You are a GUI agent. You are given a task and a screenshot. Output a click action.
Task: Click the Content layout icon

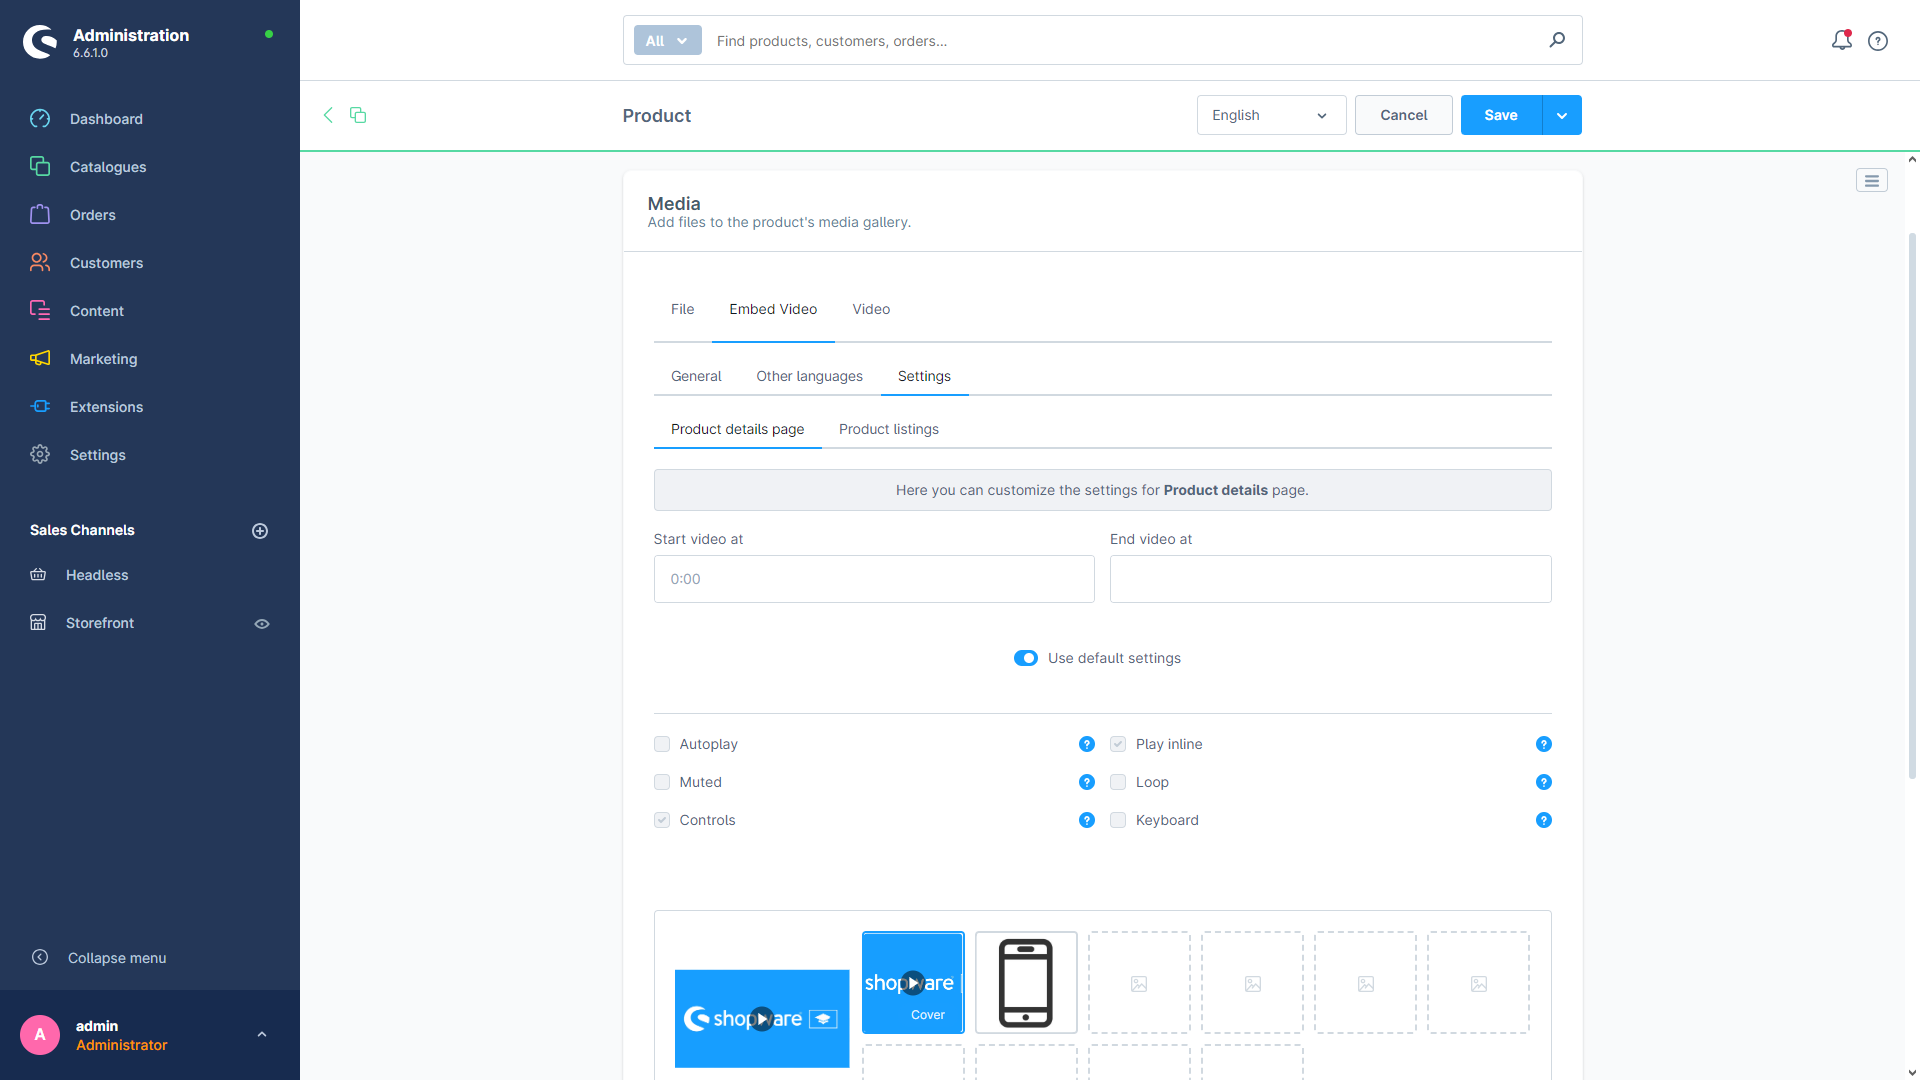pos(40,311)
